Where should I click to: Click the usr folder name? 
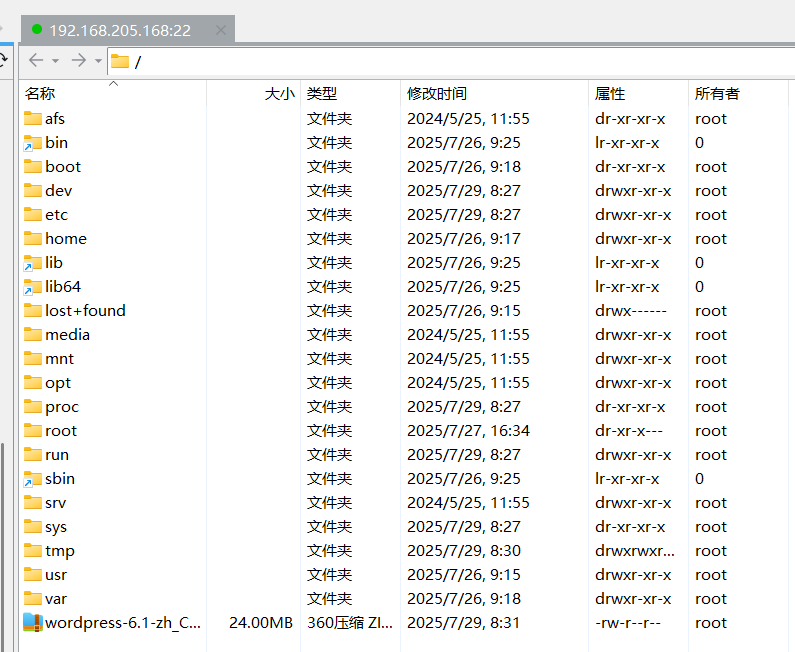[x=56, y=574]
